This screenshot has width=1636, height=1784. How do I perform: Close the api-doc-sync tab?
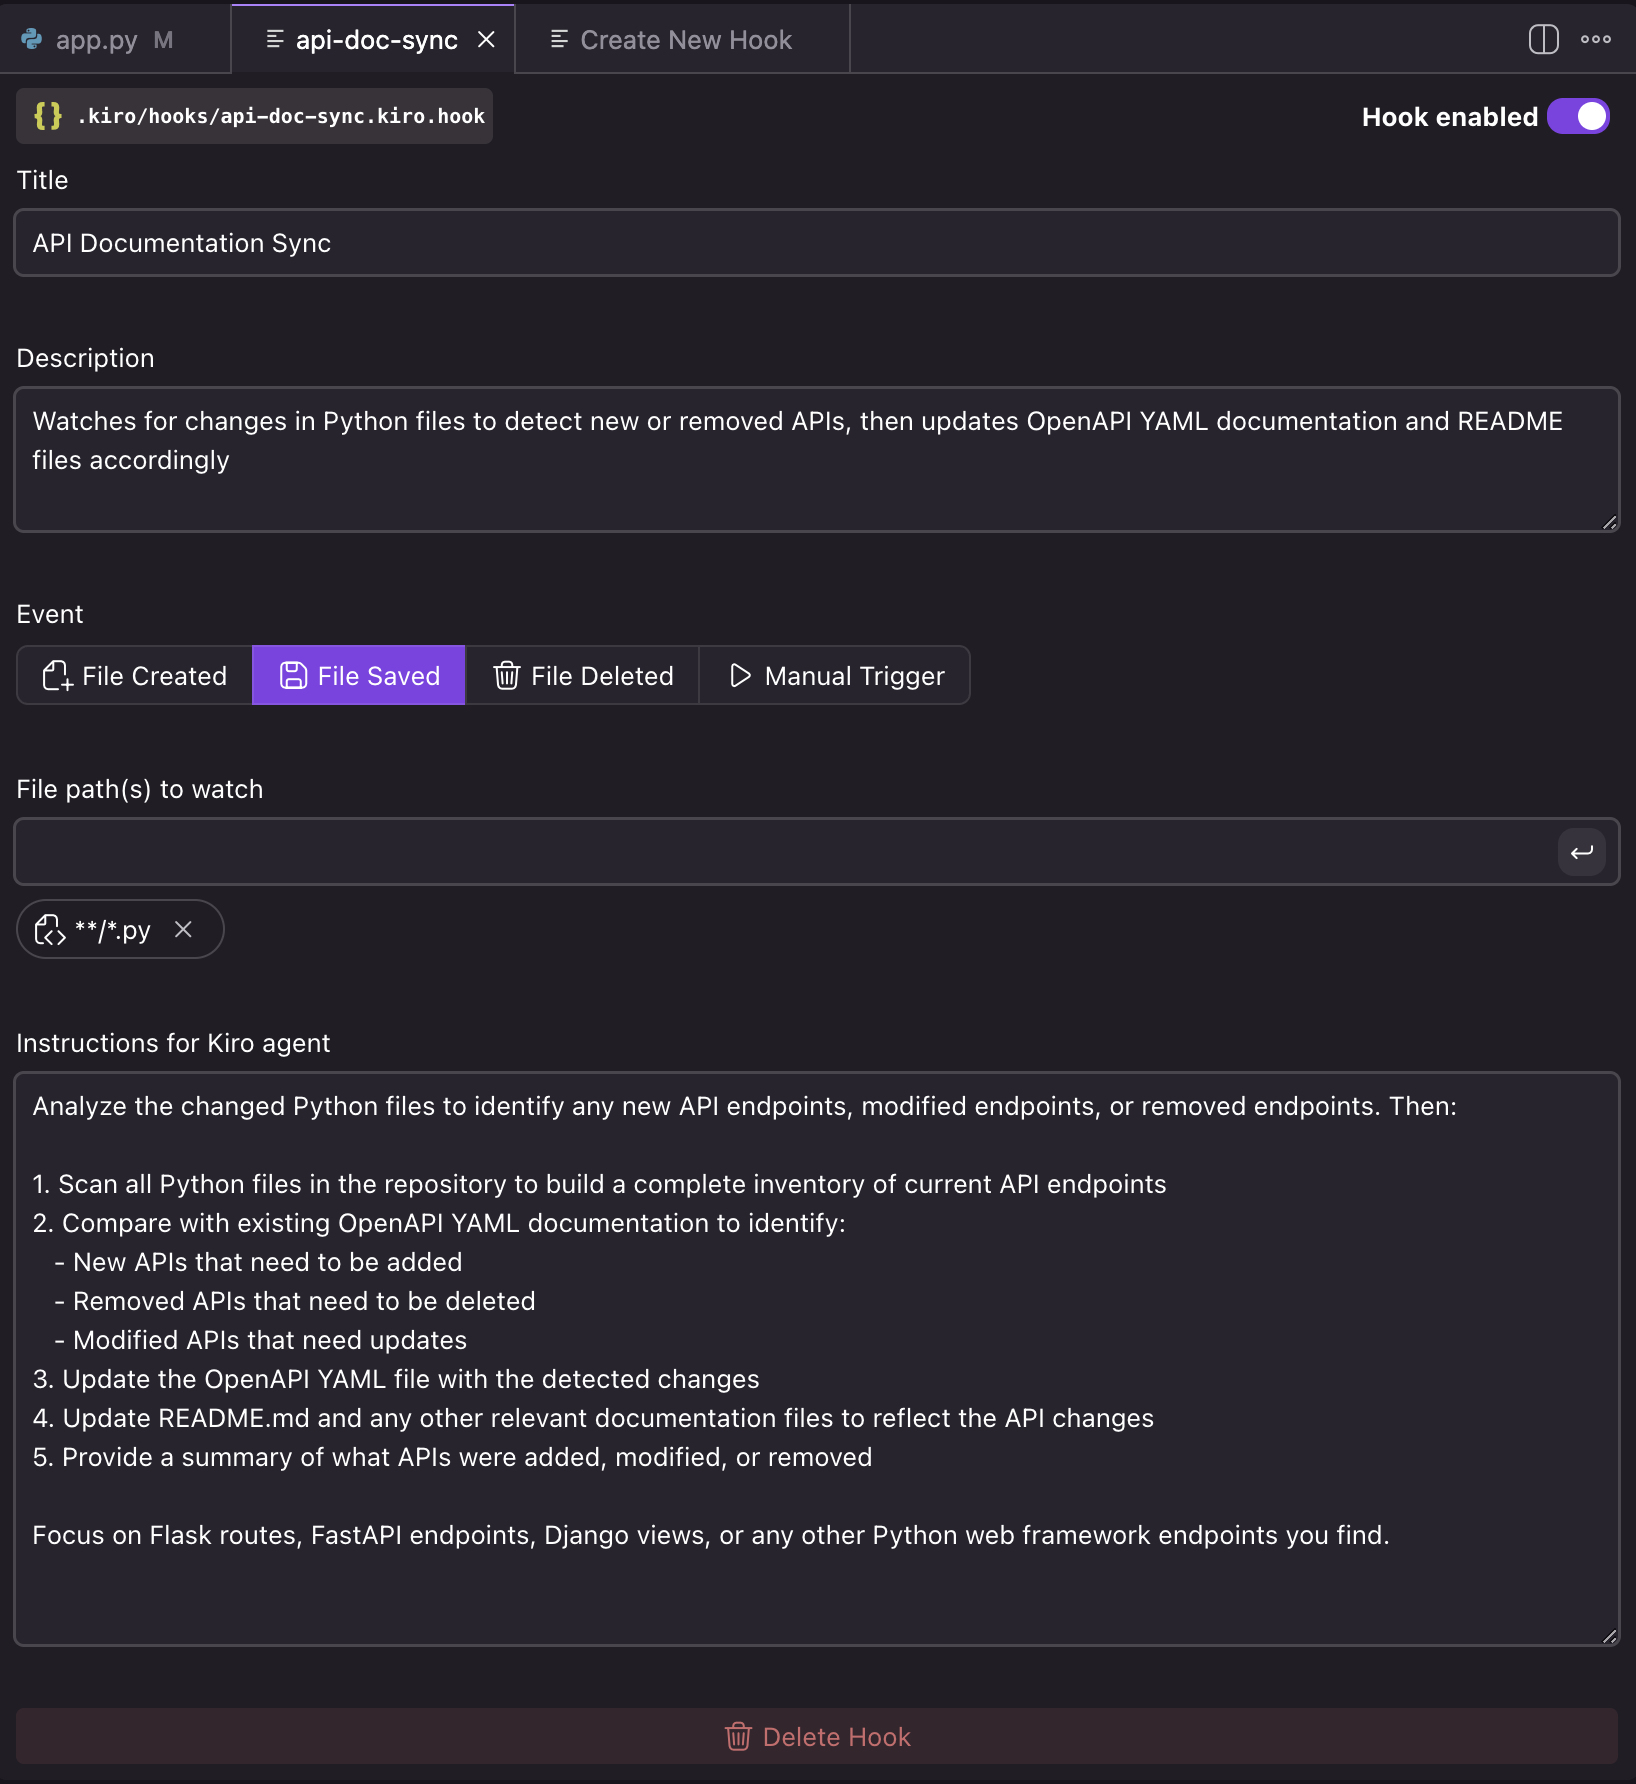[x=486, y=40]
